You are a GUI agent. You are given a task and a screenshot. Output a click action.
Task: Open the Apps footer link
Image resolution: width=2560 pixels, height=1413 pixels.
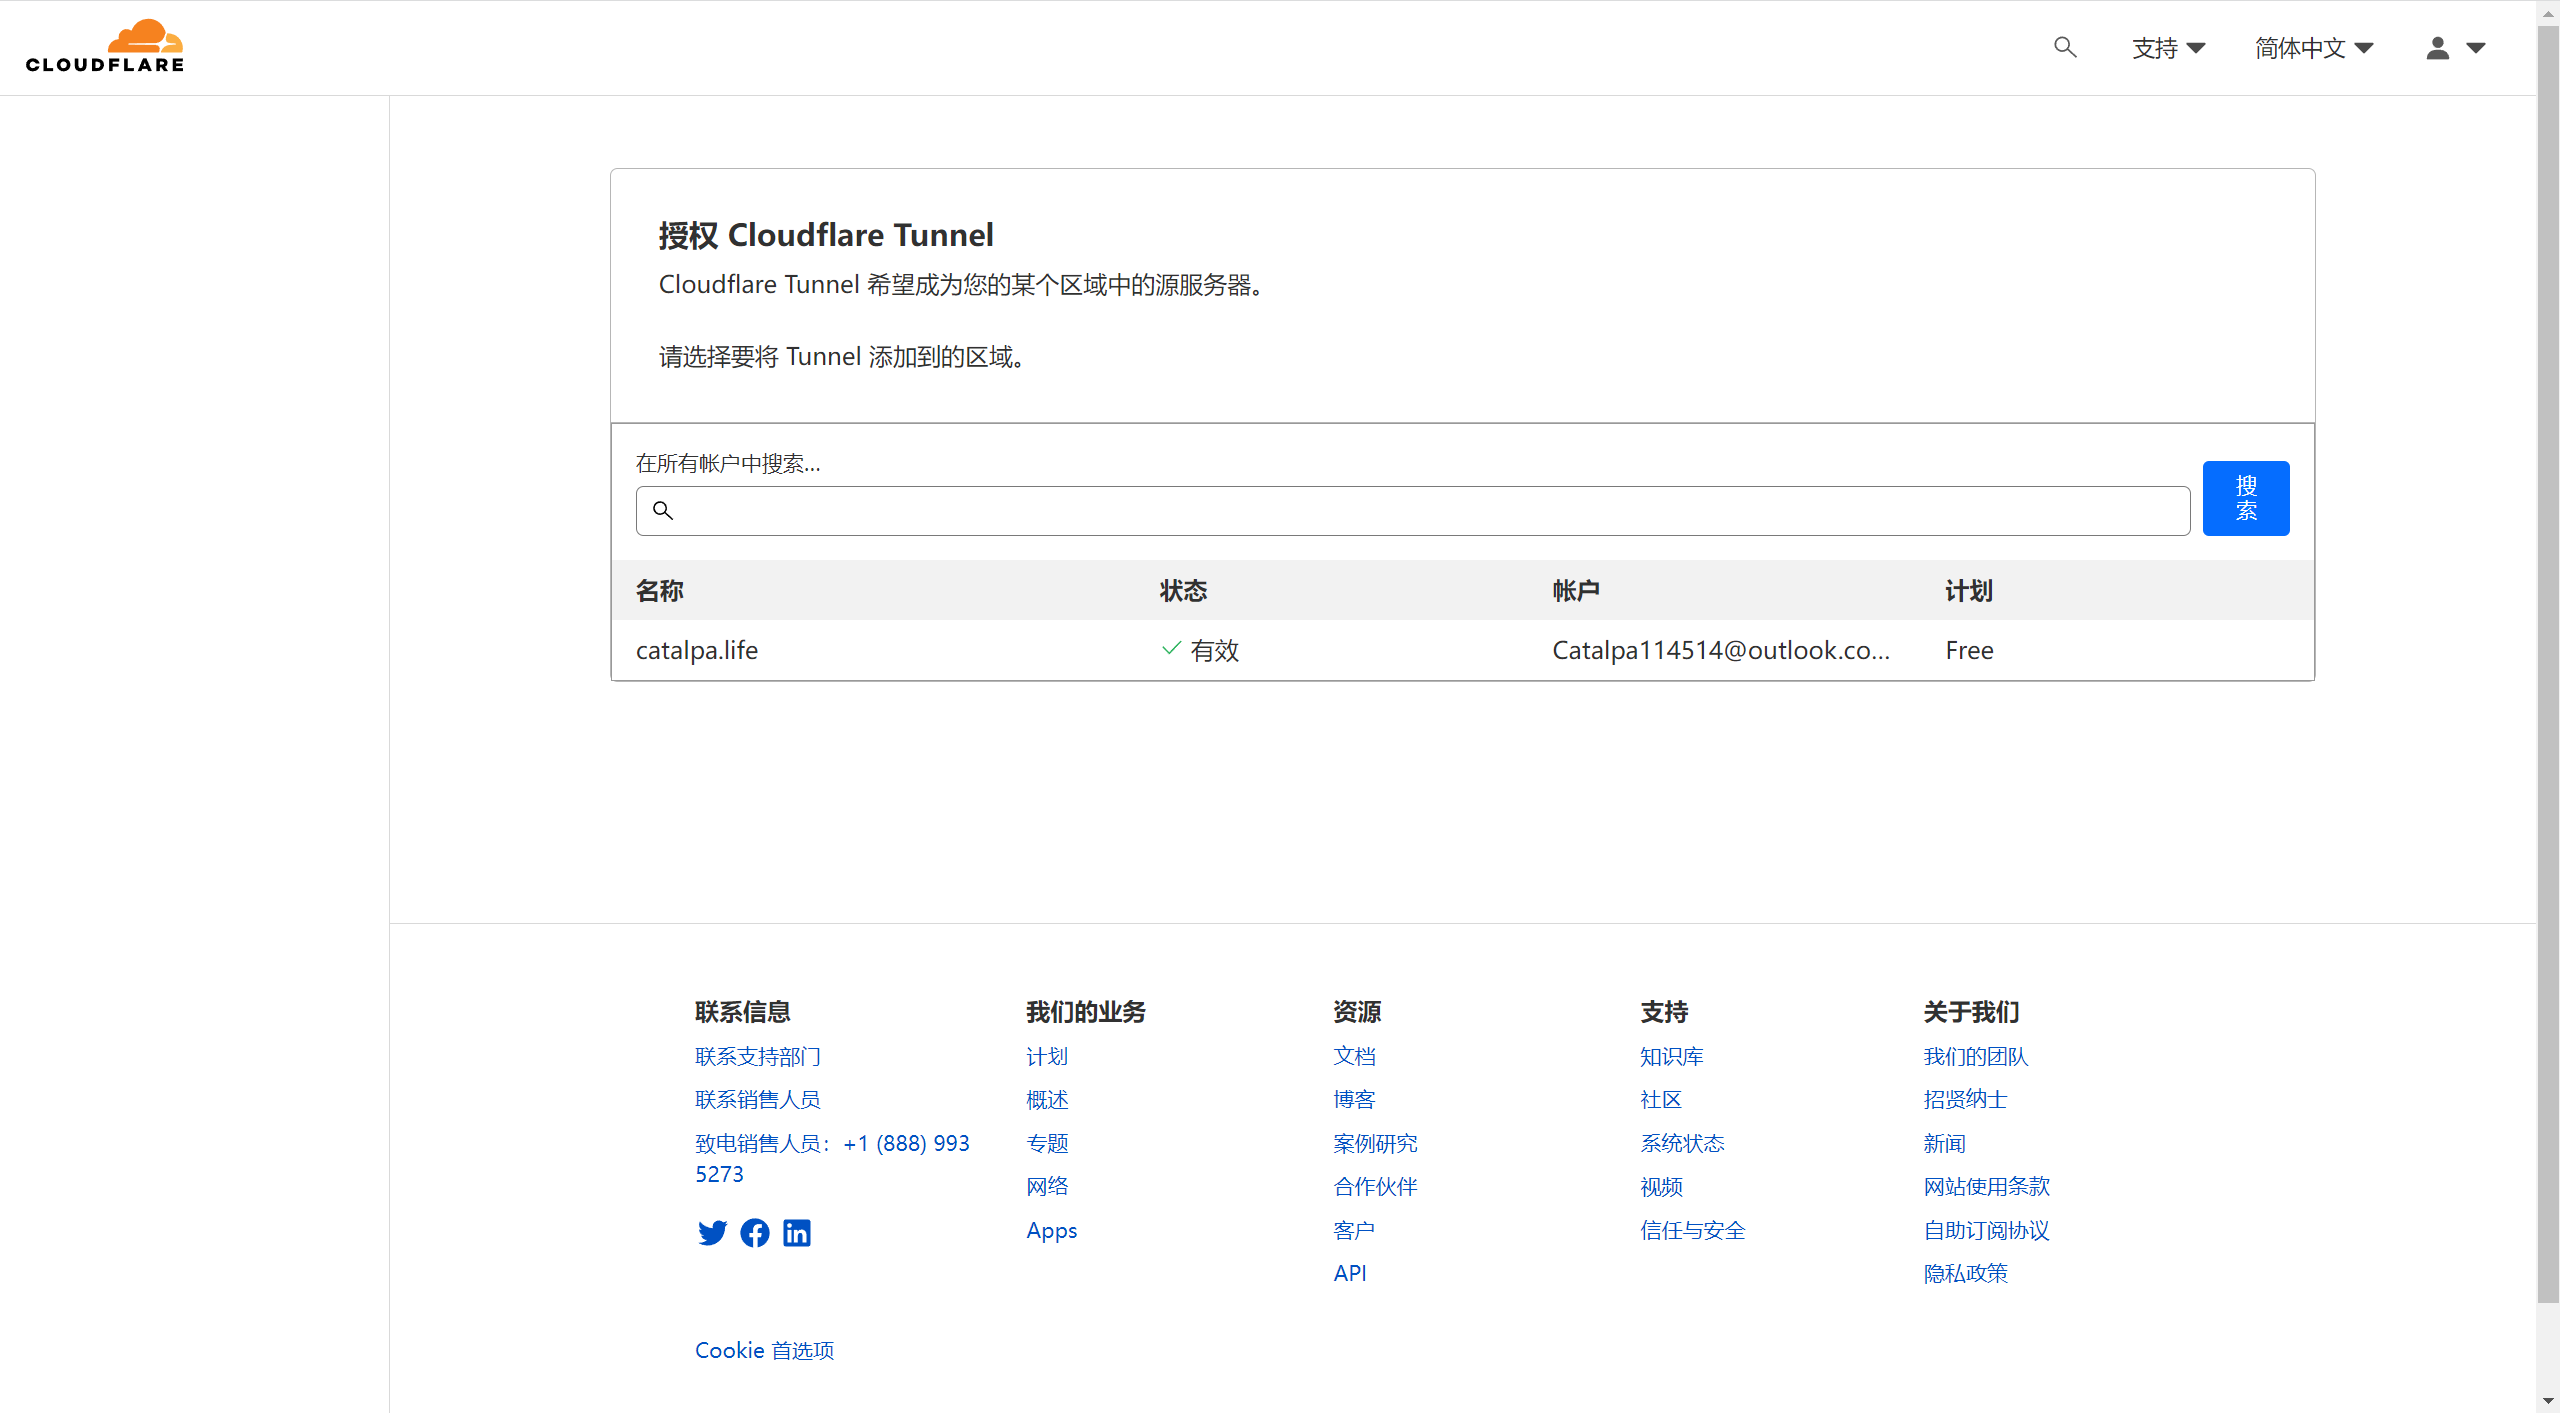tap(1051, 1230)
